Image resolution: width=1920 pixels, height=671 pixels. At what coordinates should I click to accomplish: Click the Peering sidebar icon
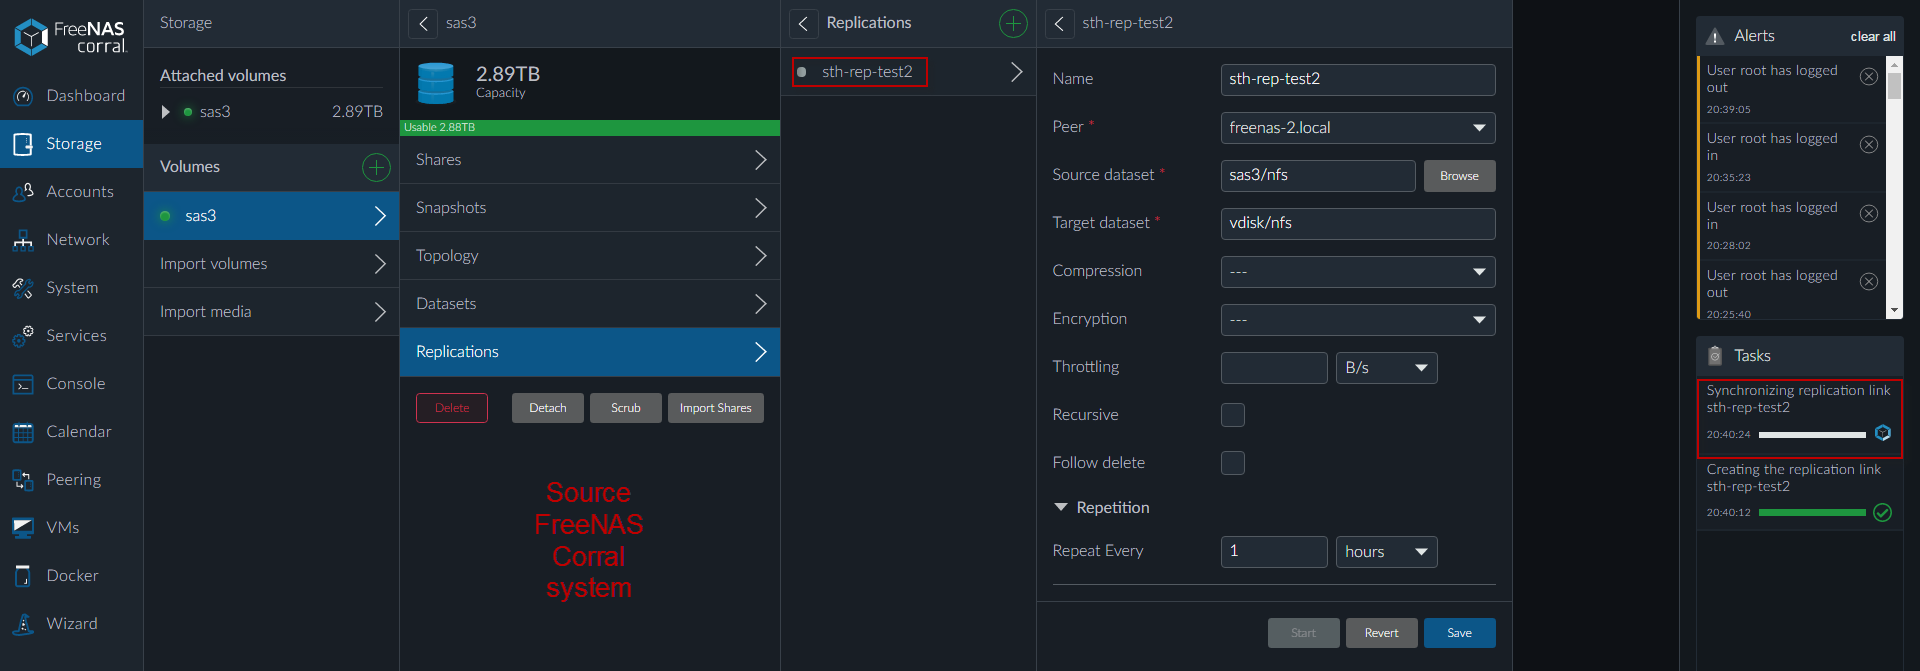coord(23,480)
